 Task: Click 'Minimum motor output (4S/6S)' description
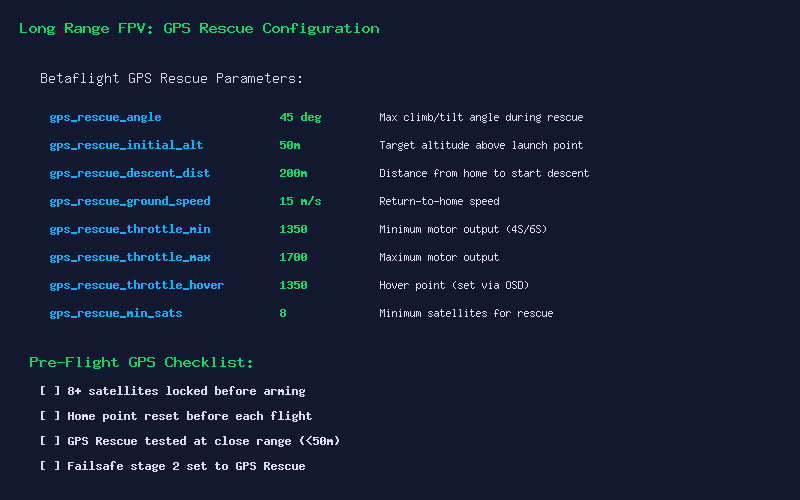click(463, 230)
